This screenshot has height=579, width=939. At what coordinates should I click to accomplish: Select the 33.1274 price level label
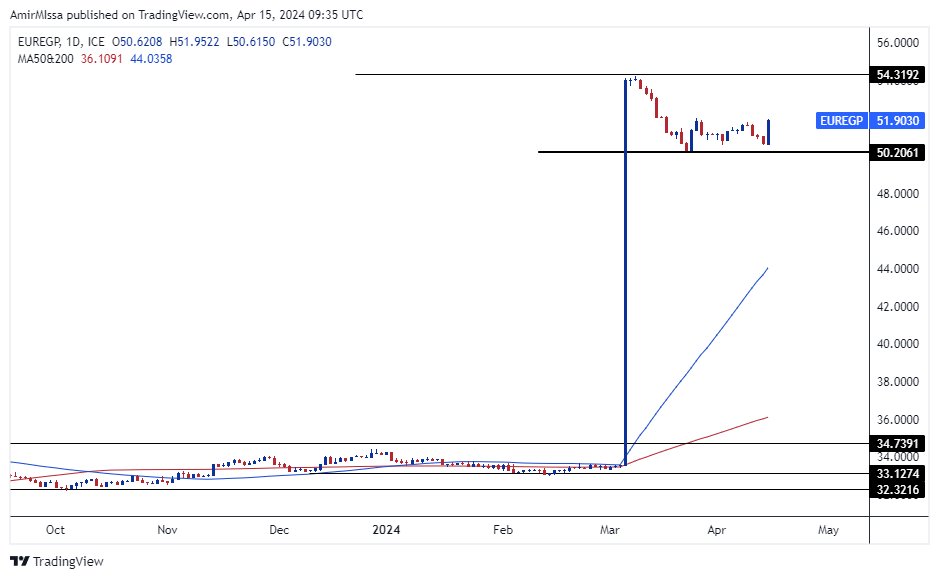[897, 474]
